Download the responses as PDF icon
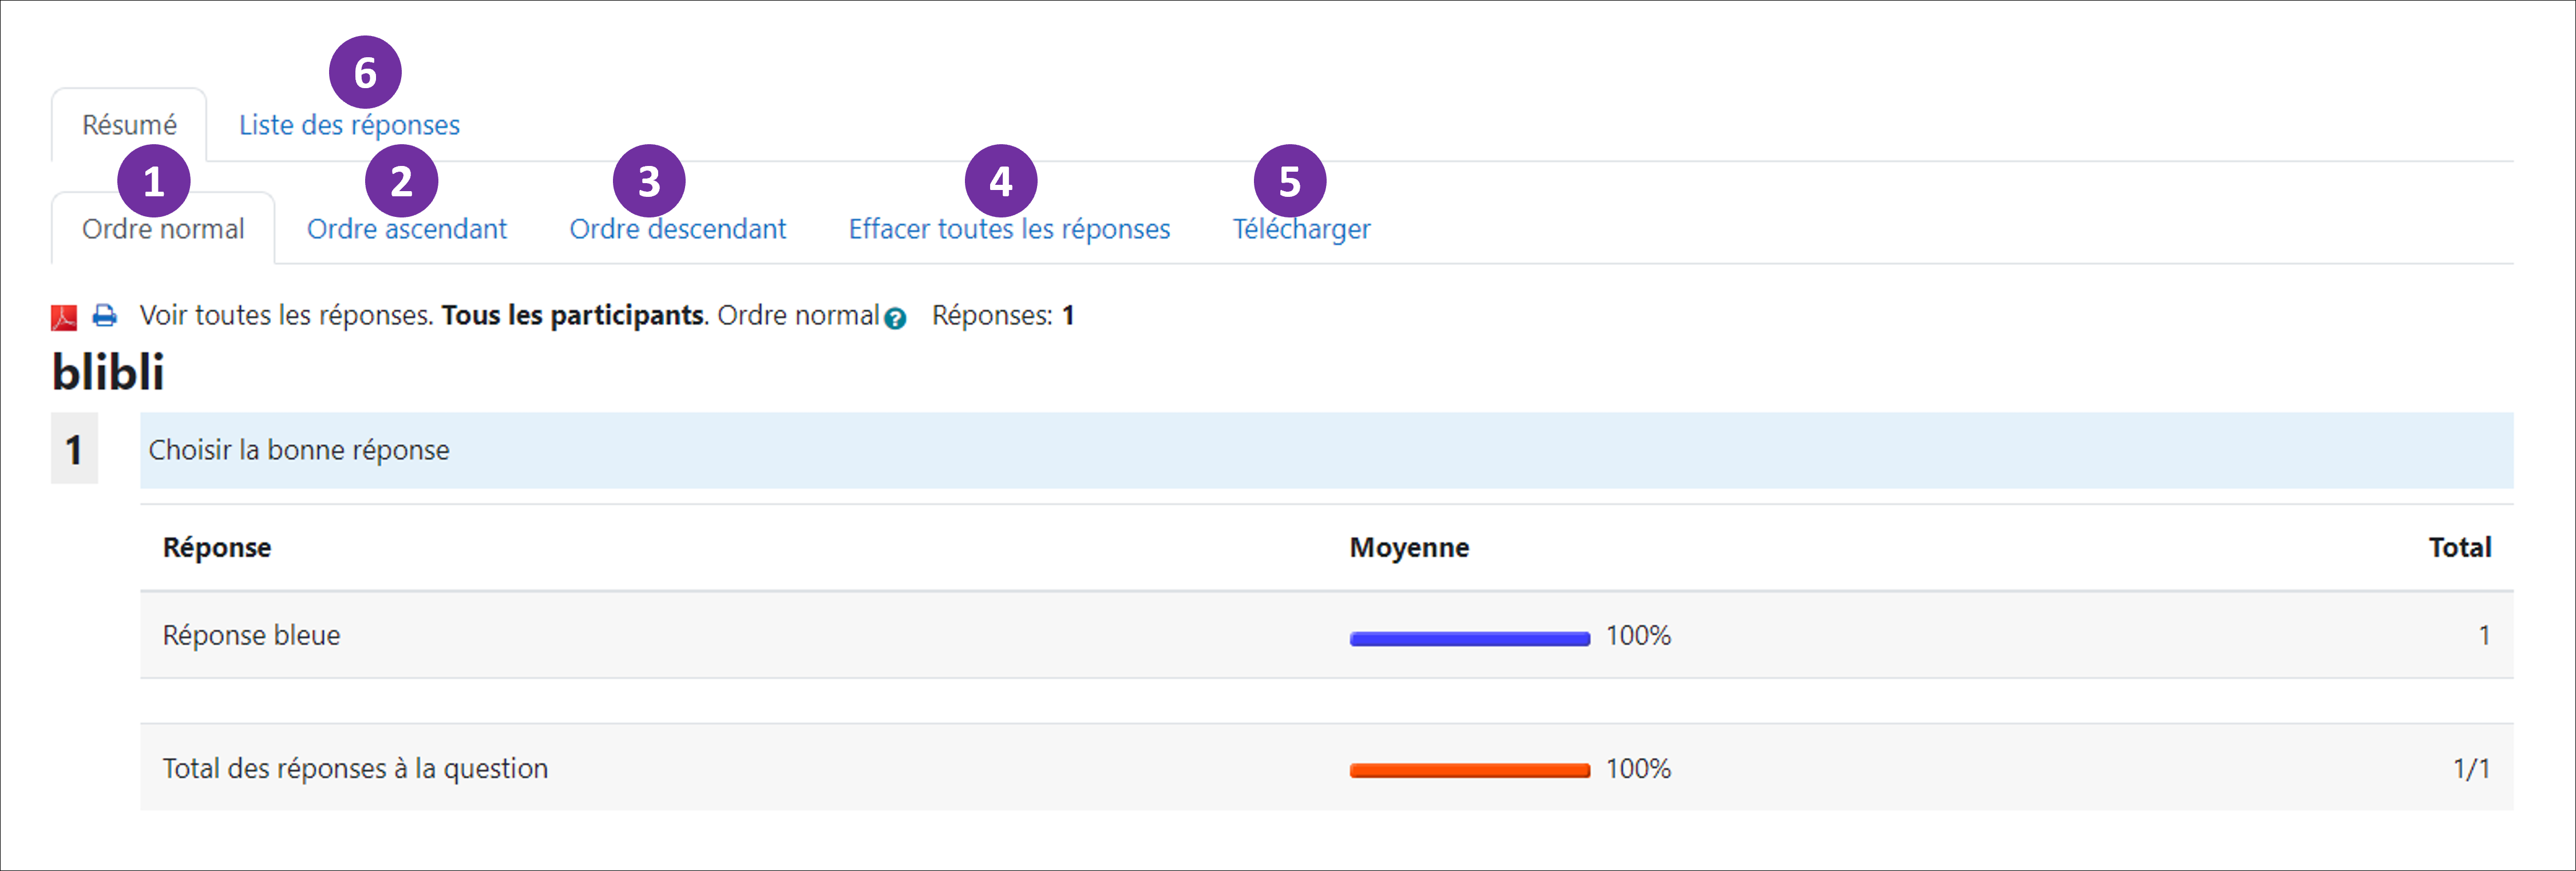2576x871 pixels. coord(64,318)
